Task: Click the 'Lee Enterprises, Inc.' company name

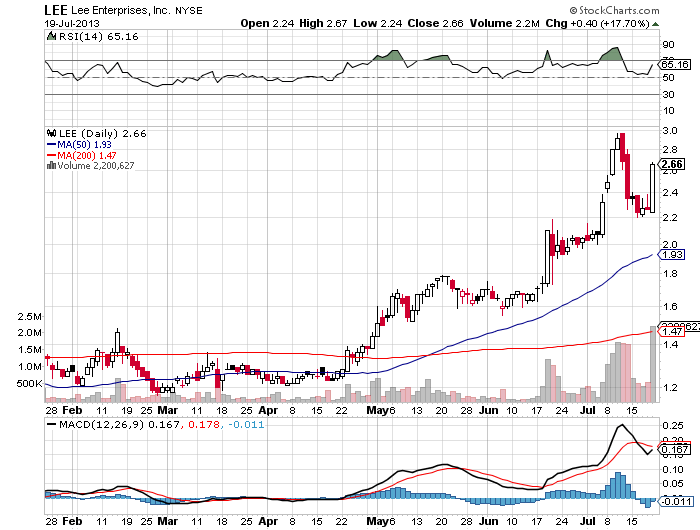Action: (x=121, y=10)
